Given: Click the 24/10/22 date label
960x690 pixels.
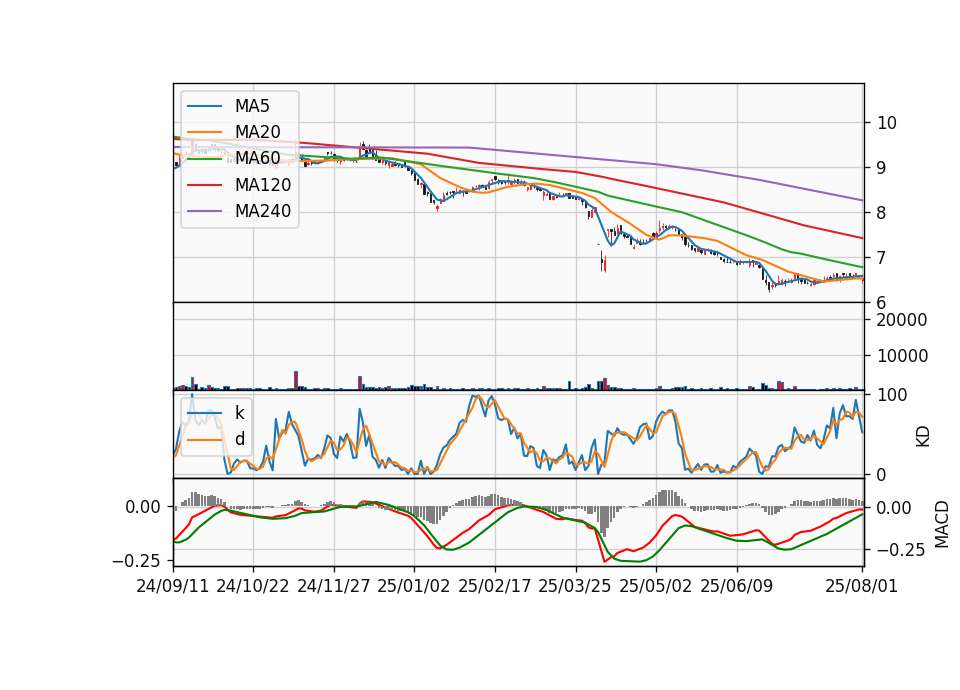Looking at the screenshot, I should (253, 586).
